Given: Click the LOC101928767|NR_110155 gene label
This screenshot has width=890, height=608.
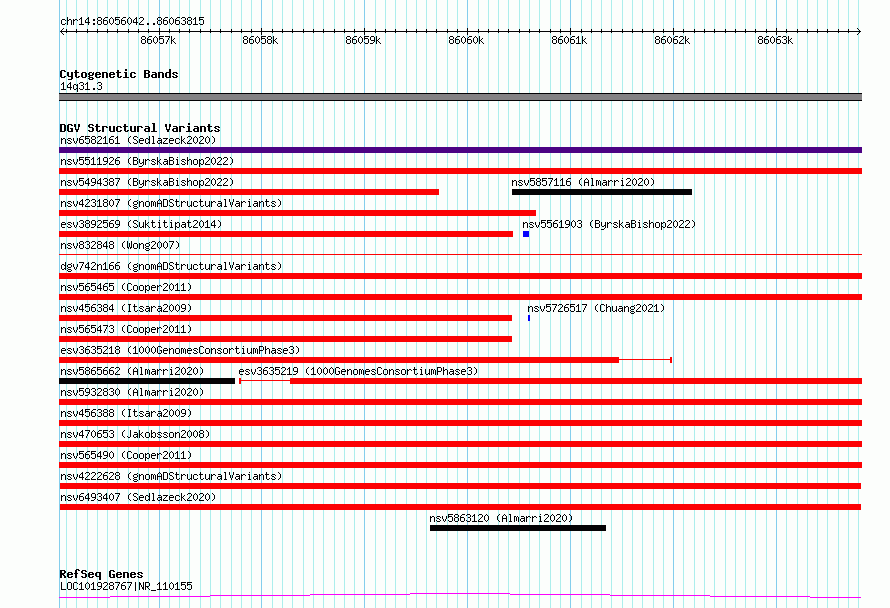Looking at the screenshot, I should point(126,586).
